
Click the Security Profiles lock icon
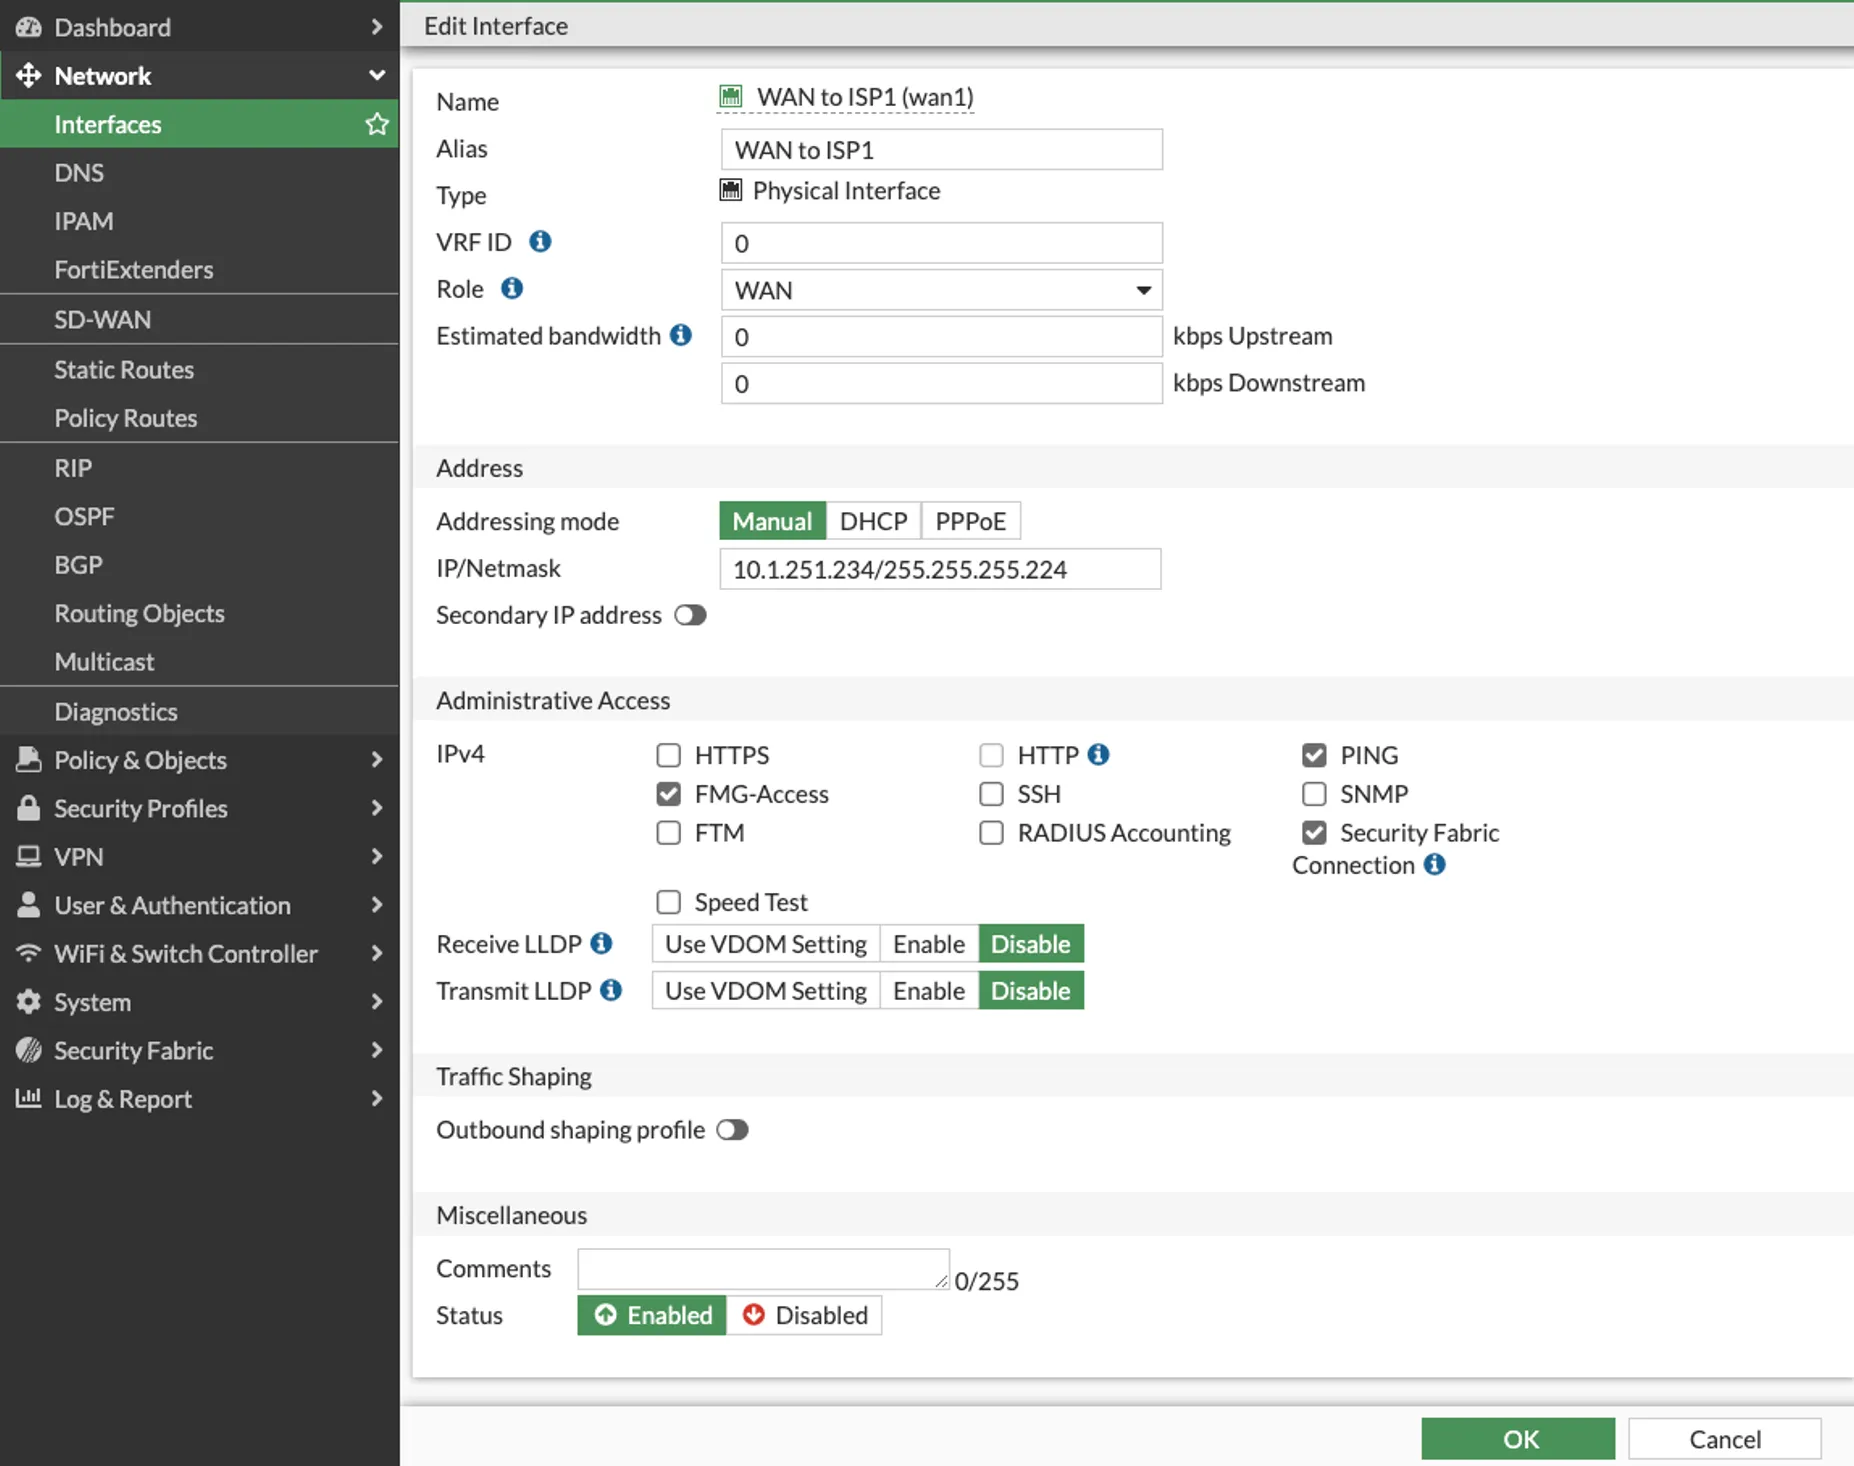tap(29, 807)
